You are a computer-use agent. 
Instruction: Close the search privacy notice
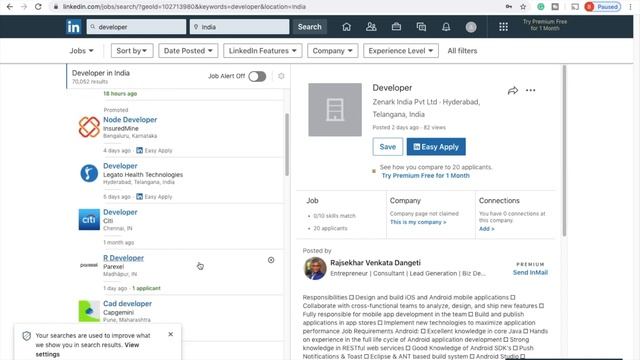tap(171, 334)
